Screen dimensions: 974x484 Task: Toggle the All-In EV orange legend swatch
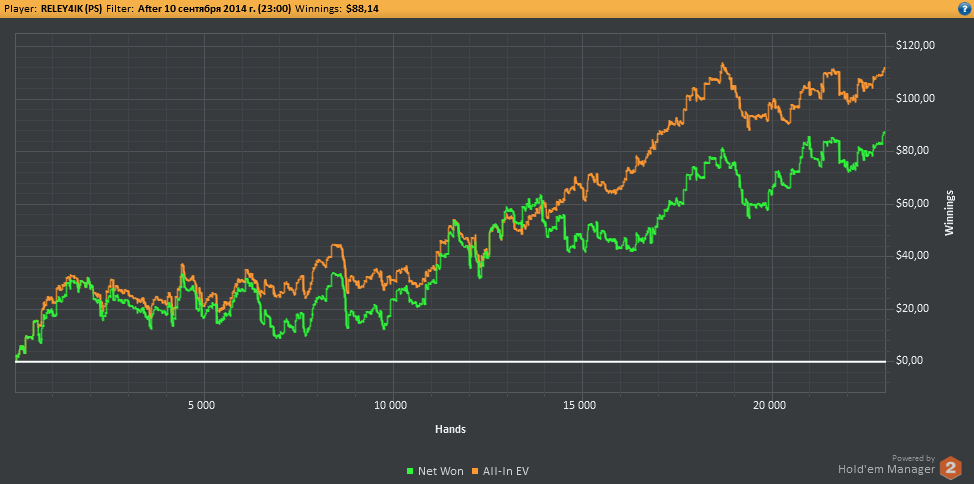coord(476,472)
